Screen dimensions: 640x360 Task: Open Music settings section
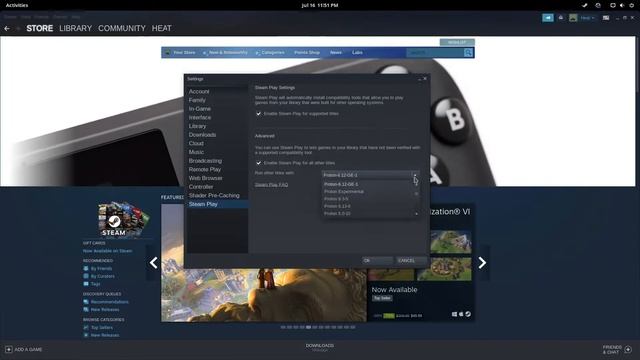pyautogui.click(x=196, y=152)
